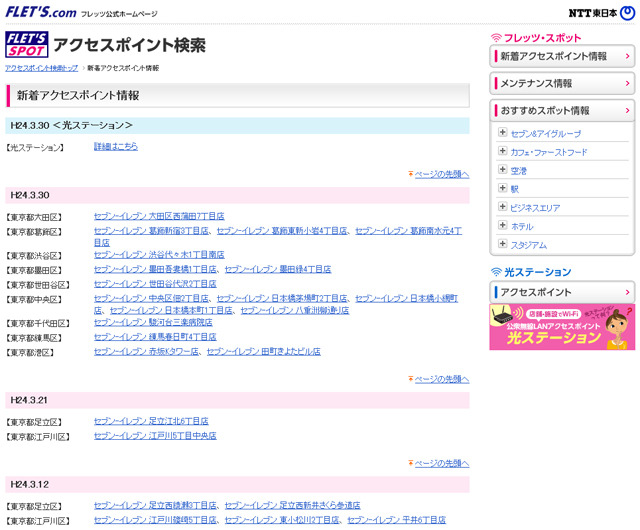This screenshot has height=530, width=640.
Task: Expand the セブン&アイグループ plus icon
Action: click(x=502, y=132)
